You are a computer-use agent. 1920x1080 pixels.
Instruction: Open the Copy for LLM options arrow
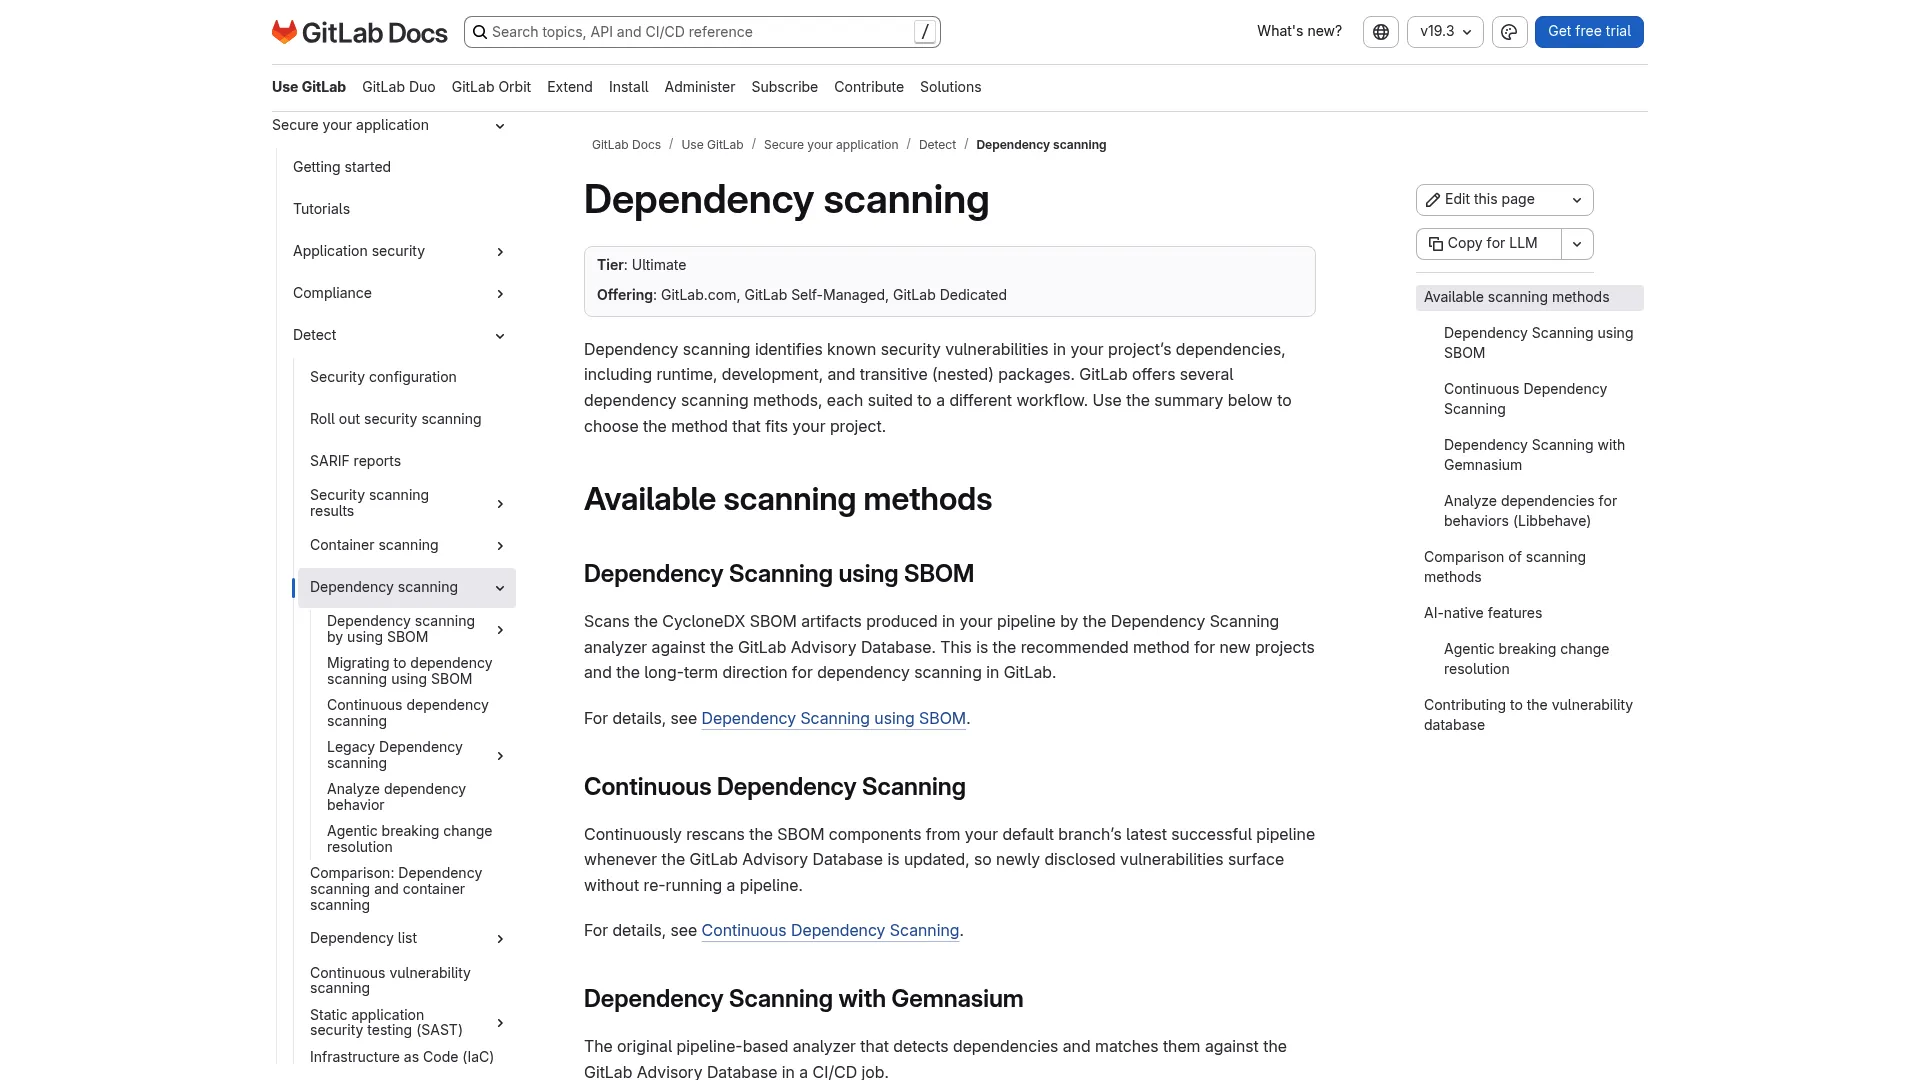pos(1577,244)
